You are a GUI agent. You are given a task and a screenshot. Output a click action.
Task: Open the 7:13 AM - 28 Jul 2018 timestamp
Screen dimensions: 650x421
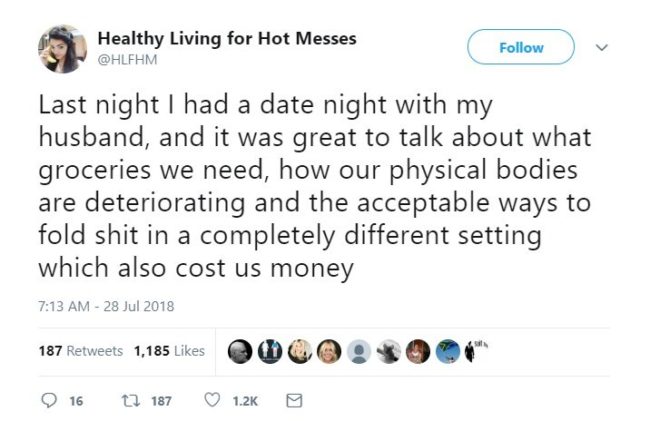(x=106, y=306)
